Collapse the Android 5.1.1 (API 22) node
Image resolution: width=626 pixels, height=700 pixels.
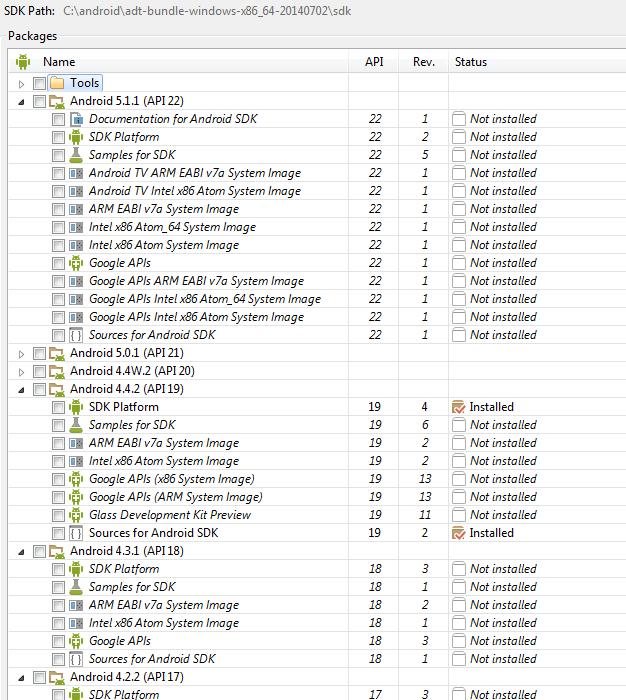(21, 102)
